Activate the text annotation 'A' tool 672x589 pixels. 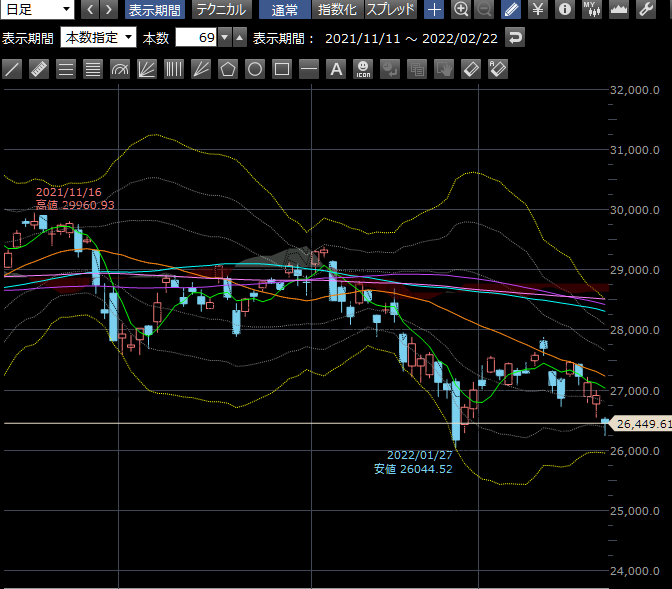[x=336, y=69]
